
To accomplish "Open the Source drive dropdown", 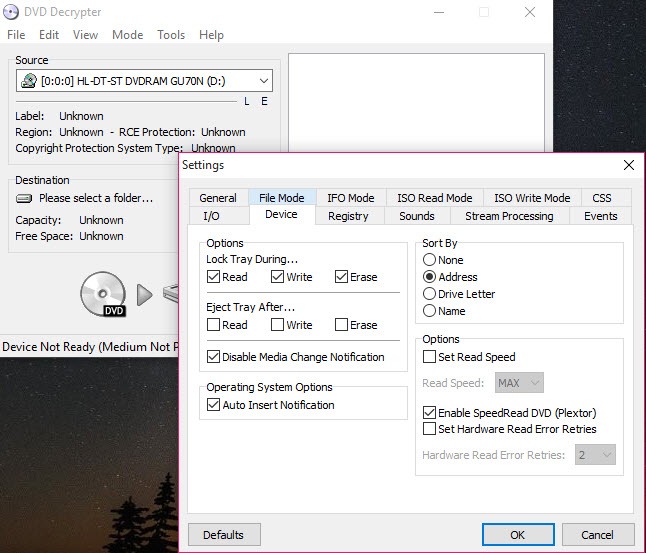I will click(264, 81).
